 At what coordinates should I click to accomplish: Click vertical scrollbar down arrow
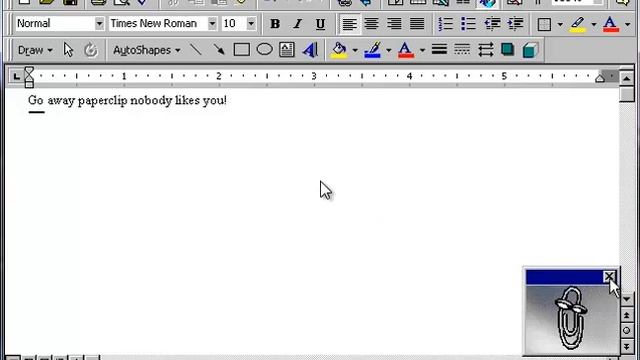click(x=627, y=299)
